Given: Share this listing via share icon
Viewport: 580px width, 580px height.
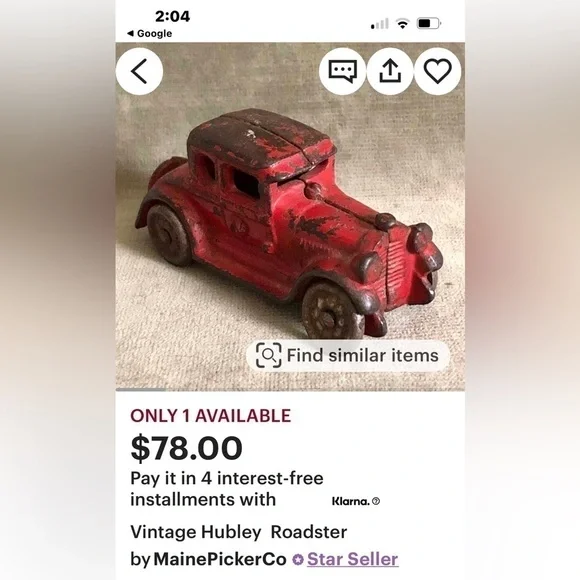Looking at the screenshot, I should point(390,71).
